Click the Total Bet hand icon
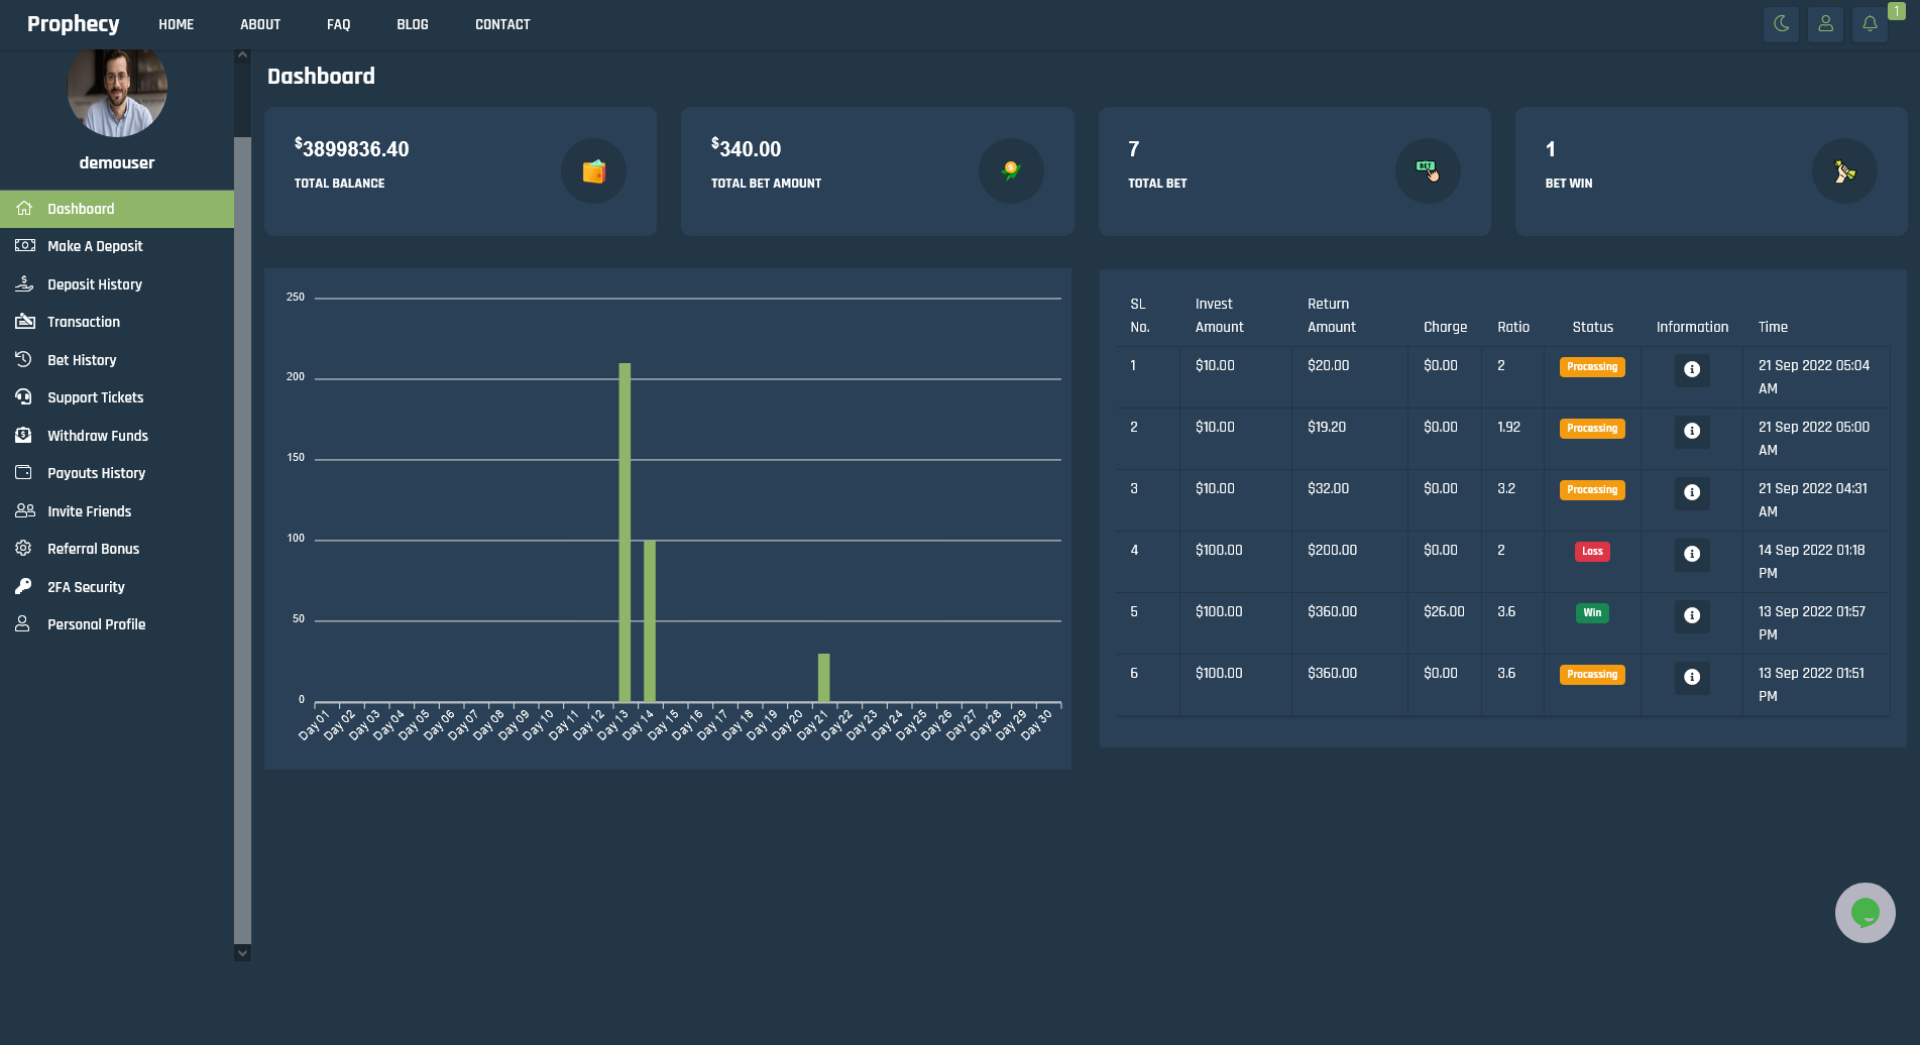Screen dimensions: 1920x1045 point(1427,172)
